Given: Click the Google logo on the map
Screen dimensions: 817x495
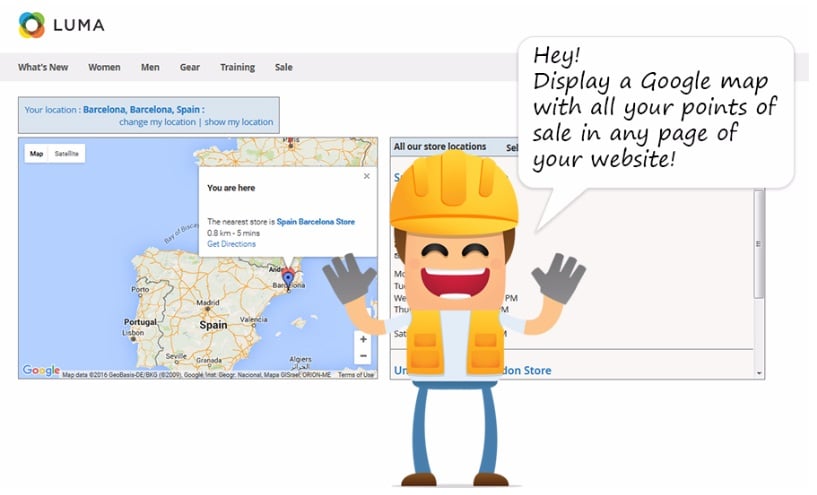Looking at the screenshot, I should pos(41,370).
